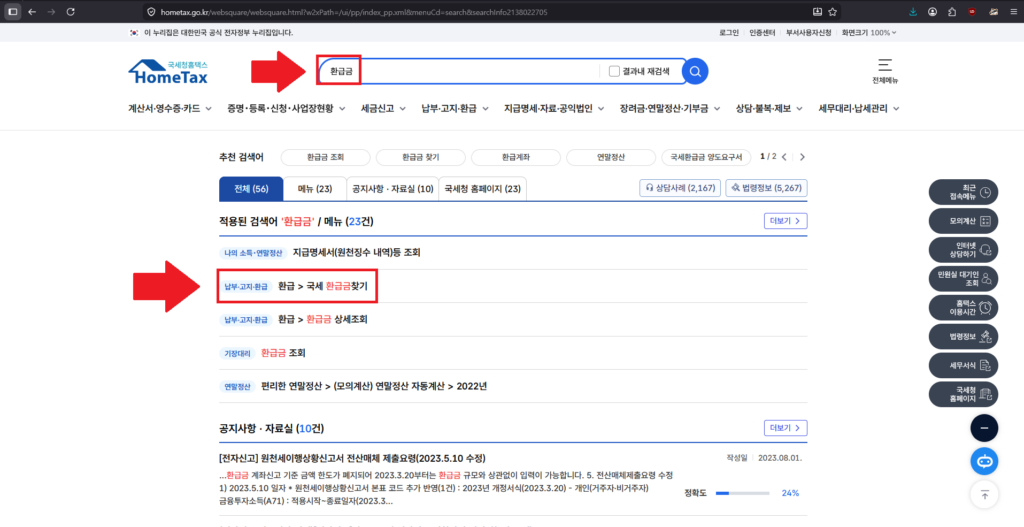This screenshot has width=1024, height=527.
Task: Click browser forward arrow
Action: (x=51, y=12)
